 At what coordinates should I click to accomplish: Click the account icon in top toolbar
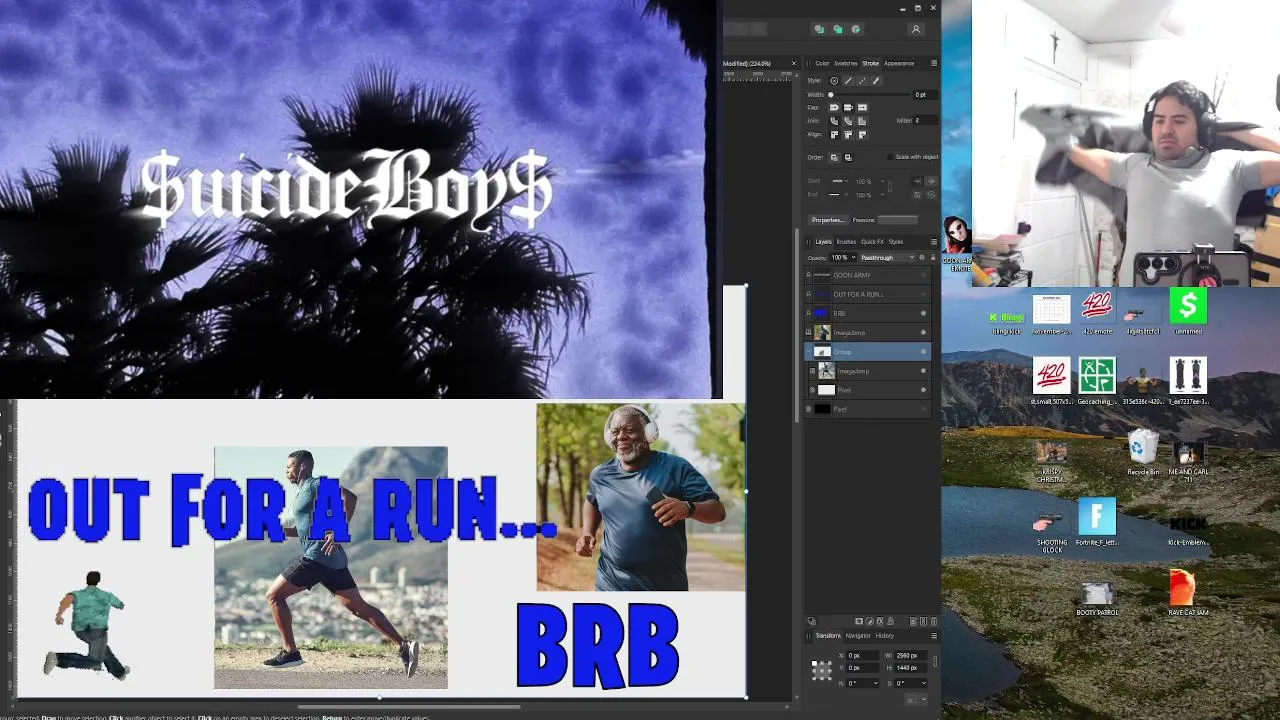coord(915,30)
